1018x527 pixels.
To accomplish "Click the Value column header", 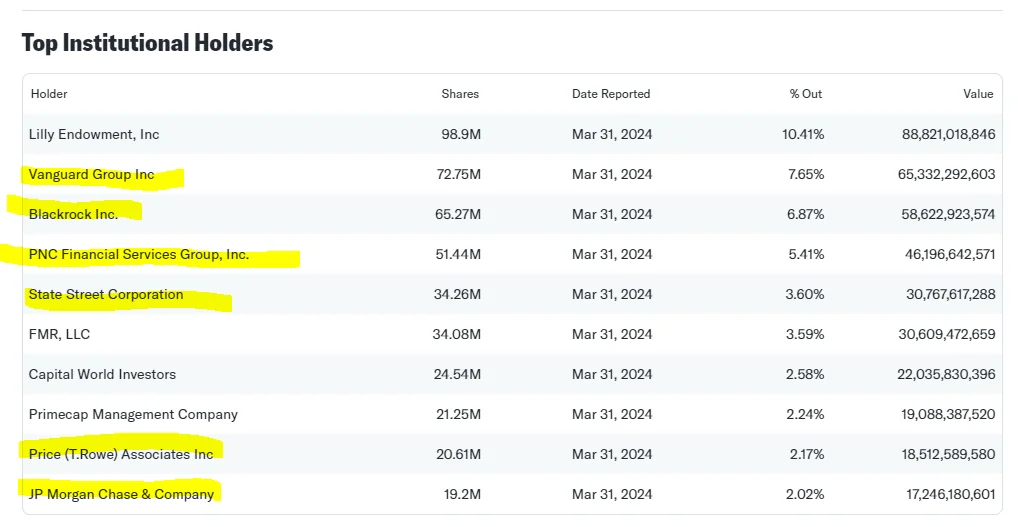I will click(x=978, y=94).
